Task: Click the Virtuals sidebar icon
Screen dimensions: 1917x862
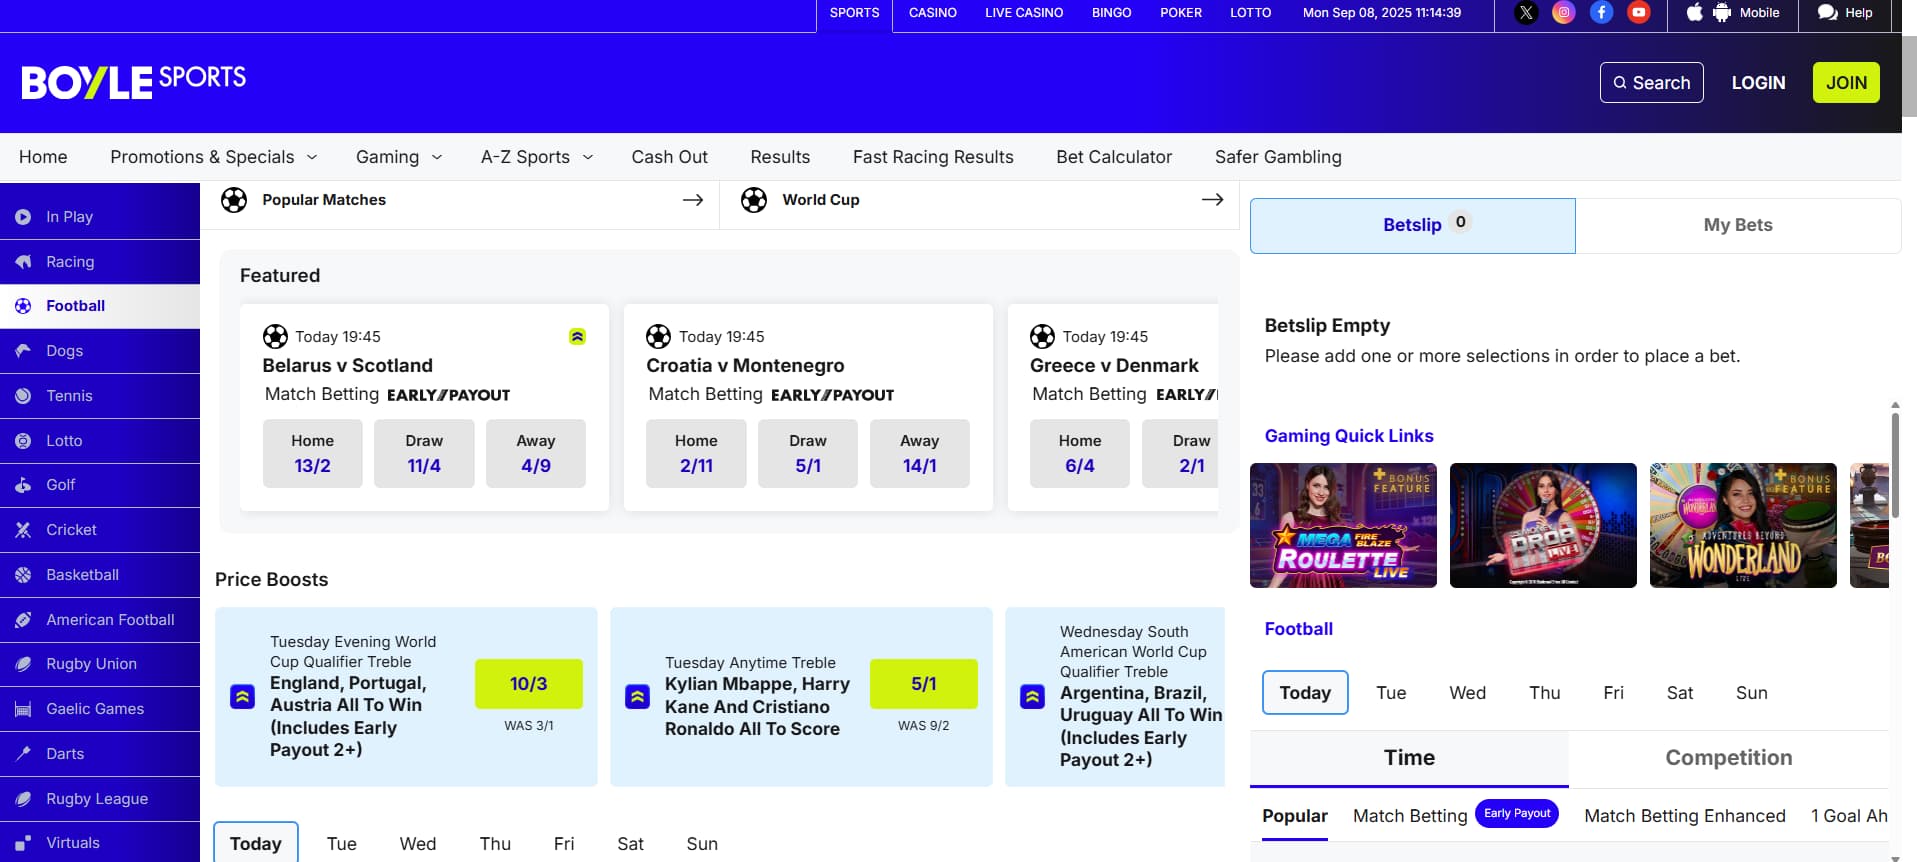Action: tap(23, 843)
